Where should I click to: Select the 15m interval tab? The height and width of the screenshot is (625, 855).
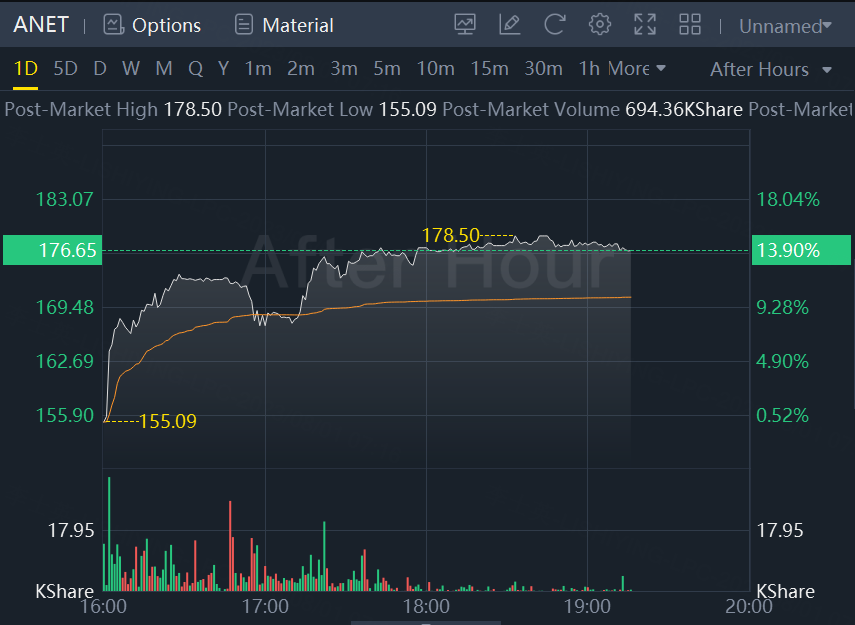(489, 69)
